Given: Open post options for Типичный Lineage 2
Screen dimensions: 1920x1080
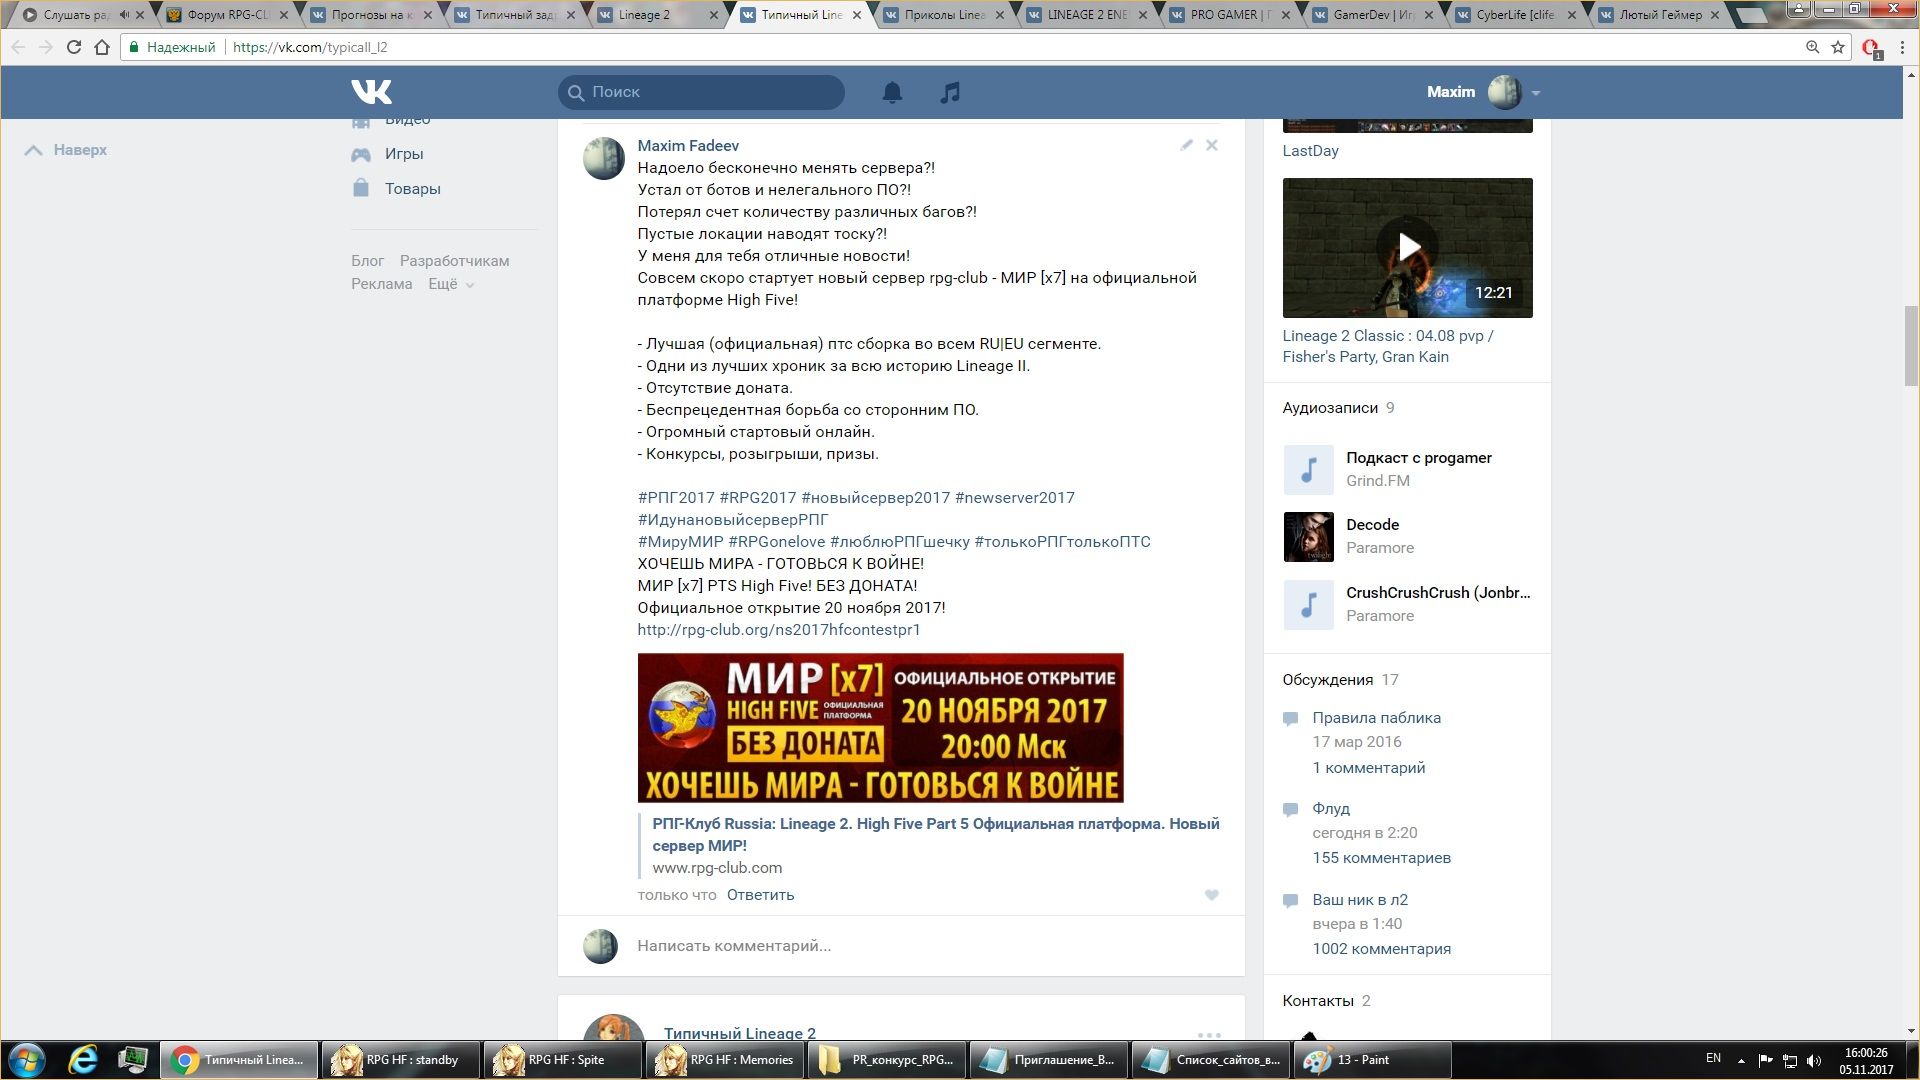Looking at the screenshot, I should pos(1209,1034).
